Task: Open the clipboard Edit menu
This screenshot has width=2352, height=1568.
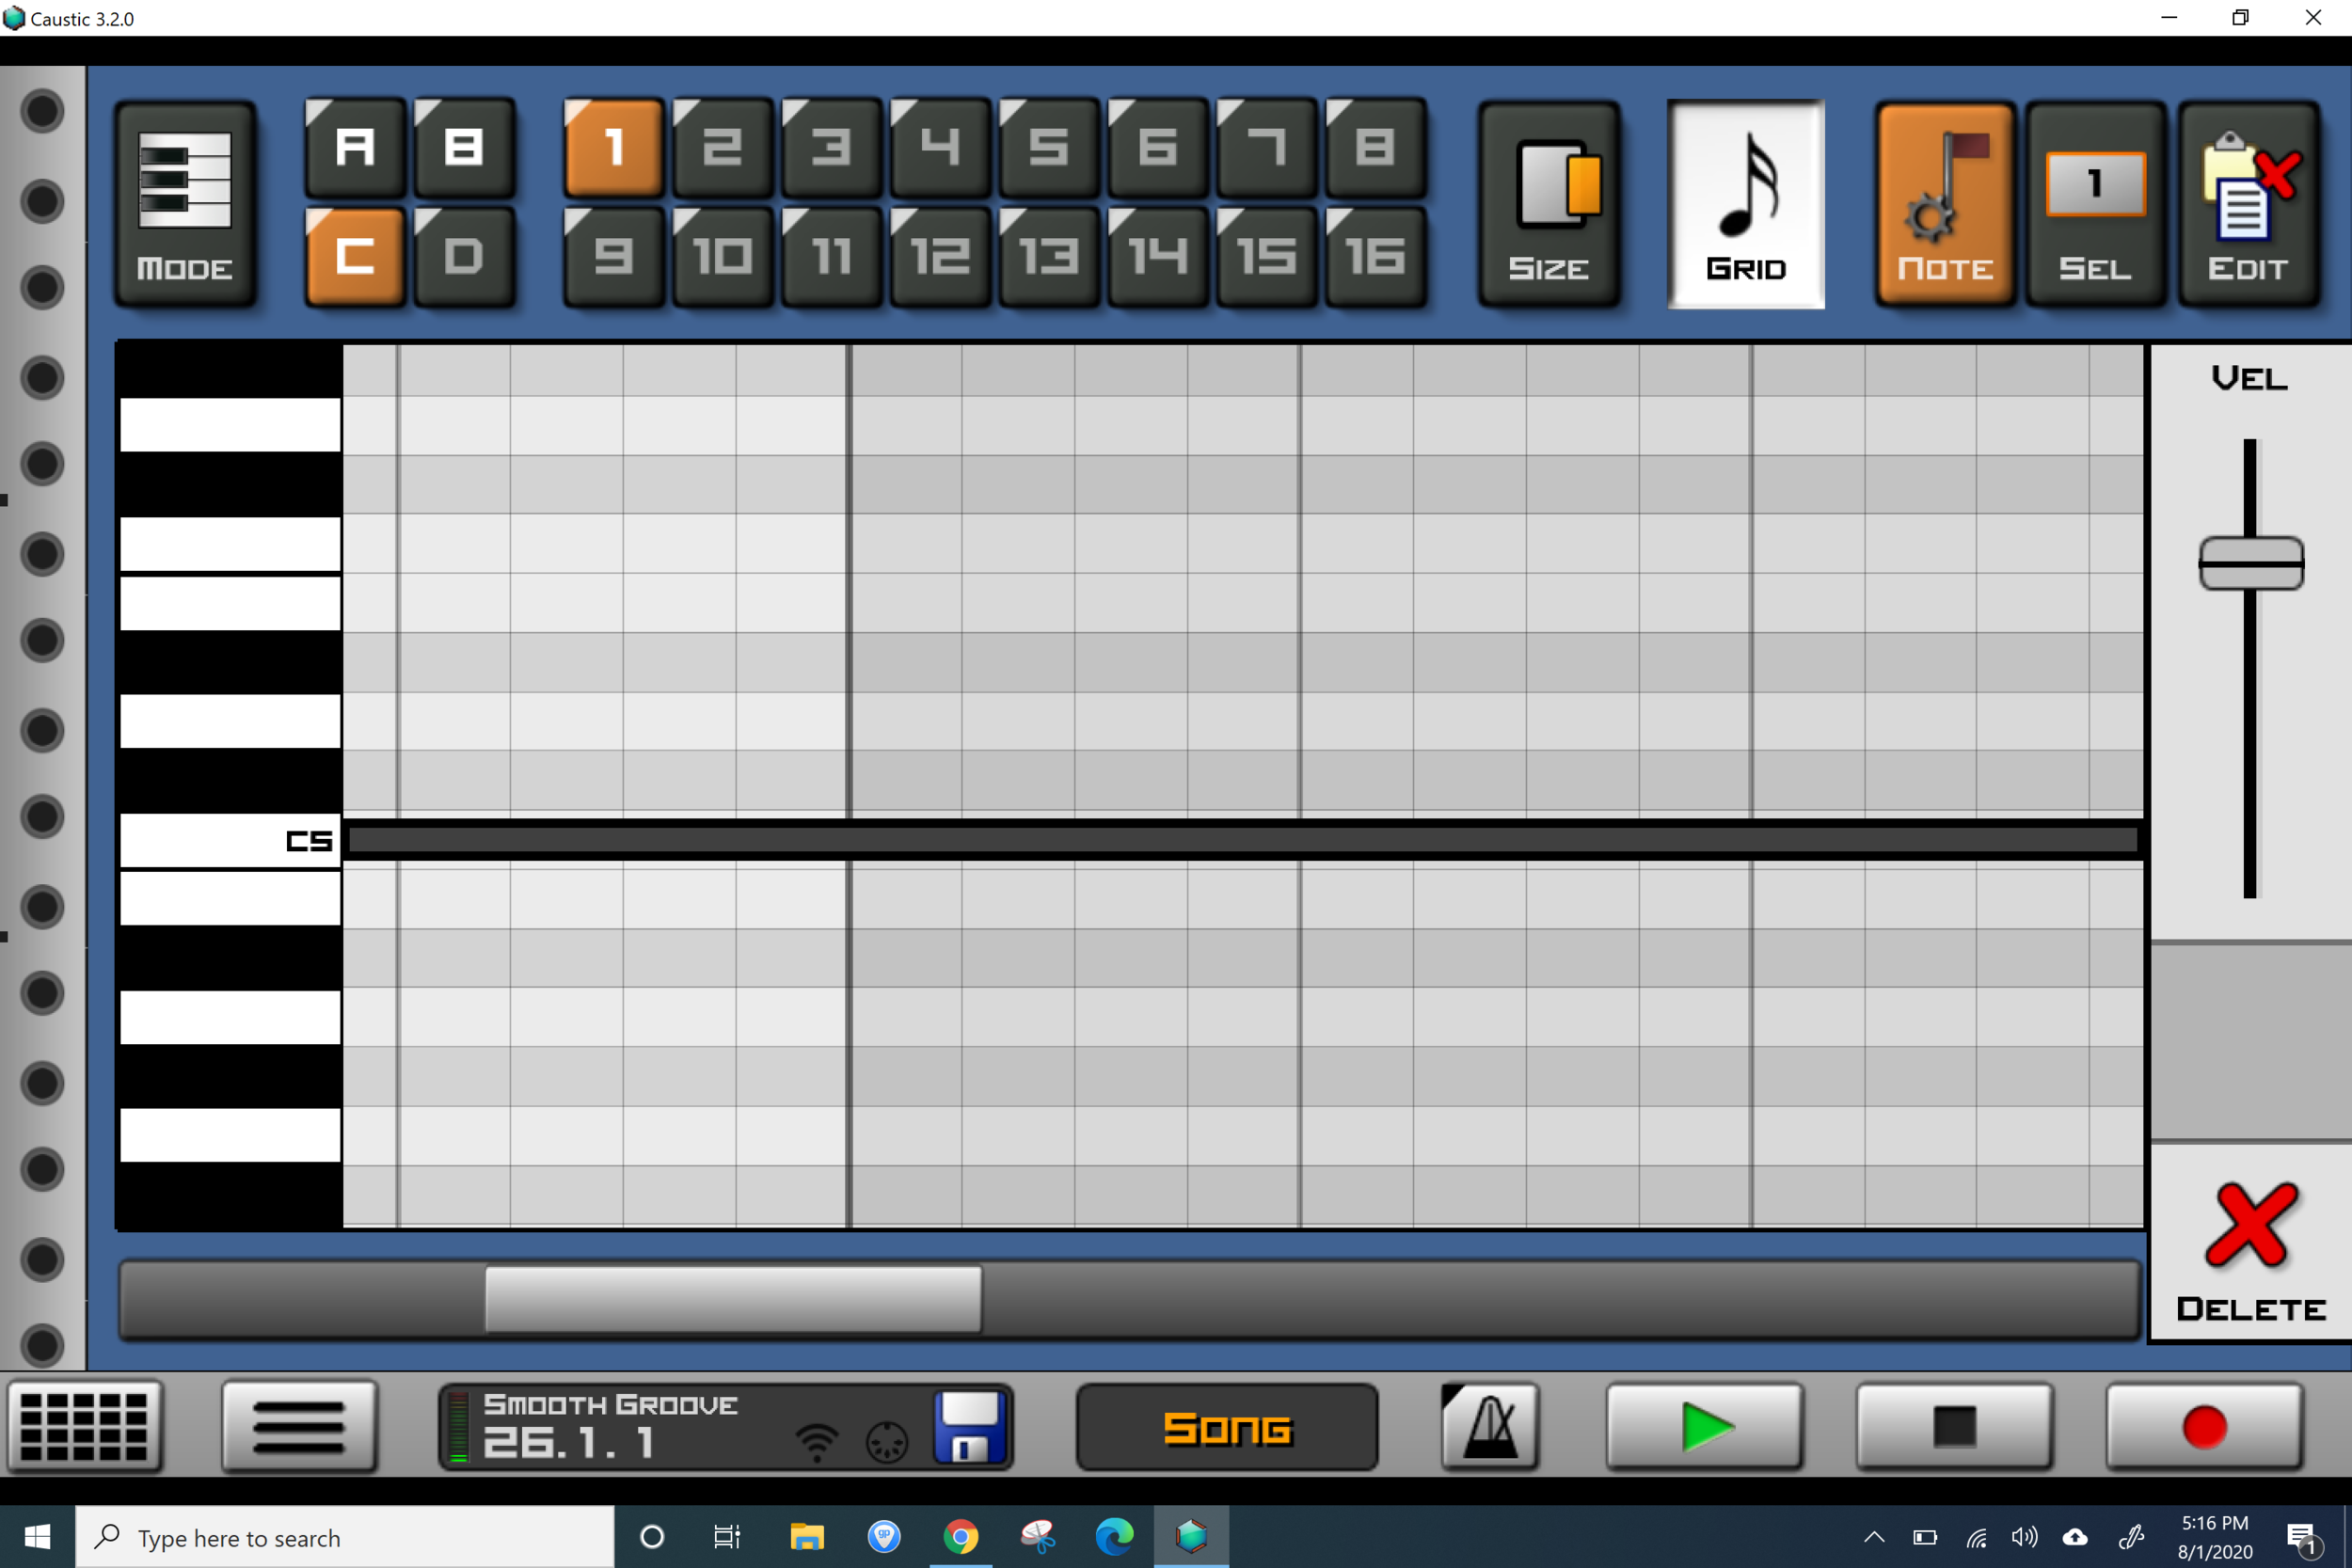Action: (x=2248, y=203)
